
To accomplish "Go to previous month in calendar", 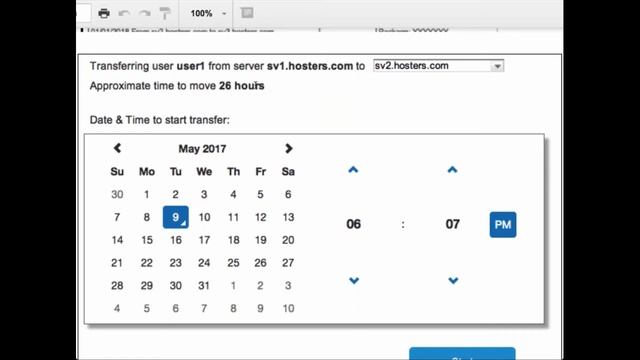I will (x=118, y=148).
